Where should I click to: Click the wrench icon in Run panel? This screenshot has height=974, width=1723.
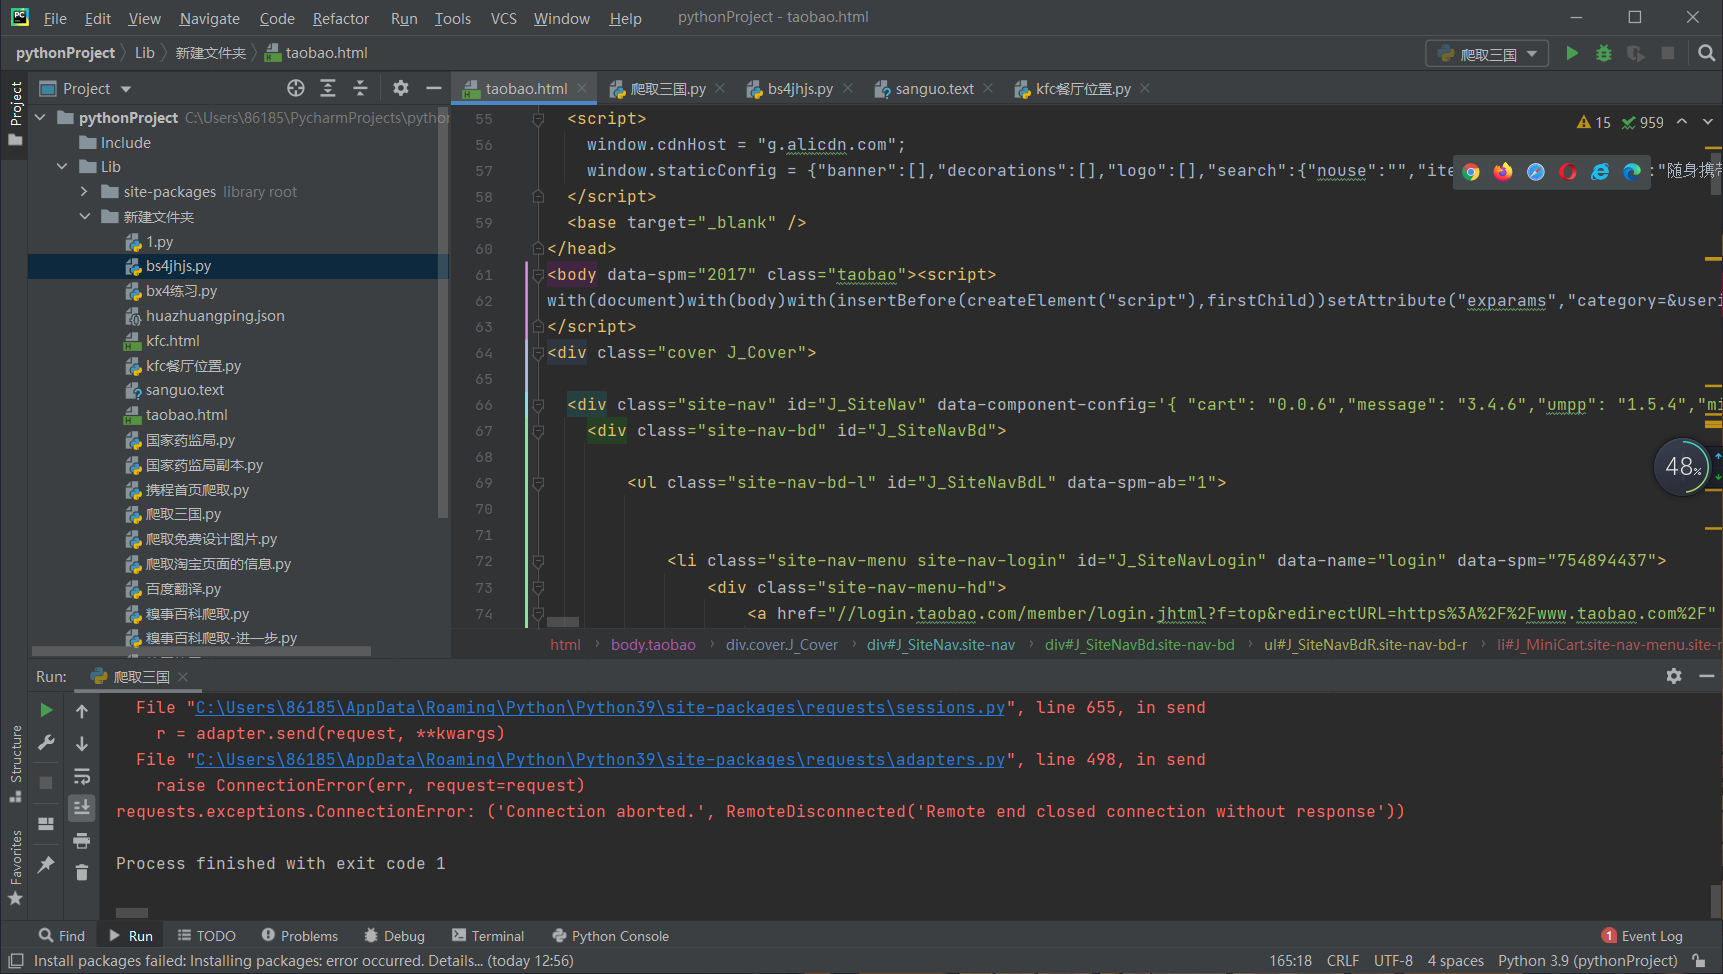tap(46, 743)
